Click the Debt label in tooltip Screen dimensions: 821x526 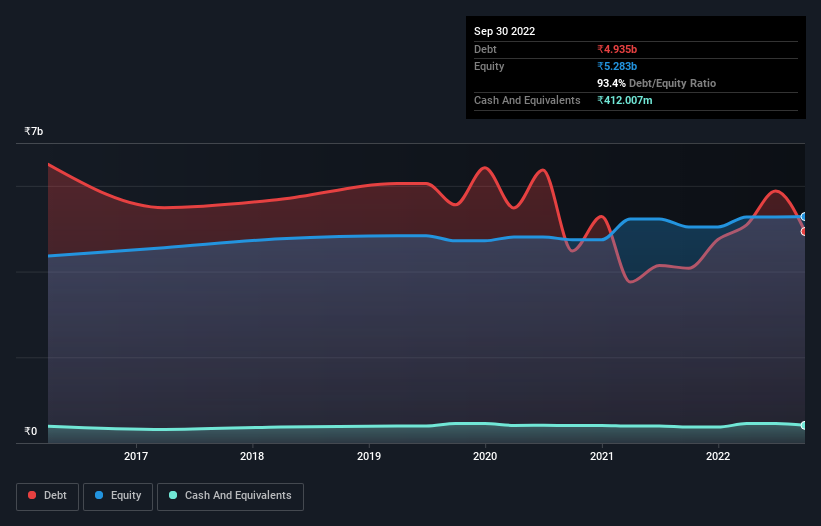click(x=485, y=49)
